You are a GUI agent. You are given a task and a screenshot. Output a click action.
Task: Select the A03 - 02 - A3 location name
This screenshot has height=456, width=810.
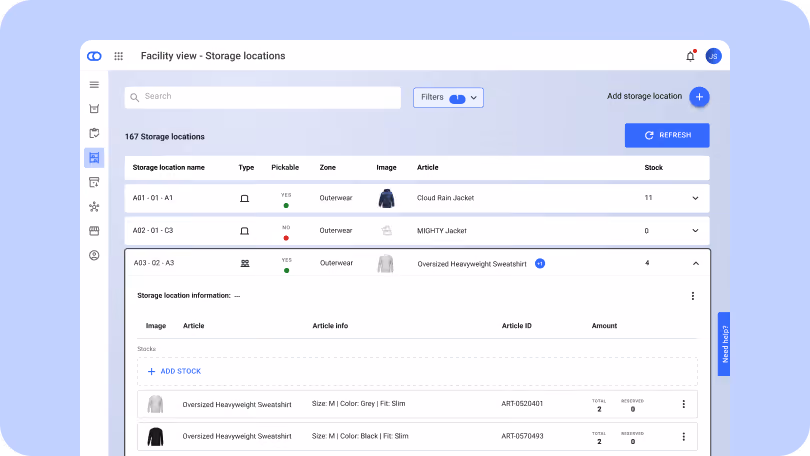pos(154,263)
